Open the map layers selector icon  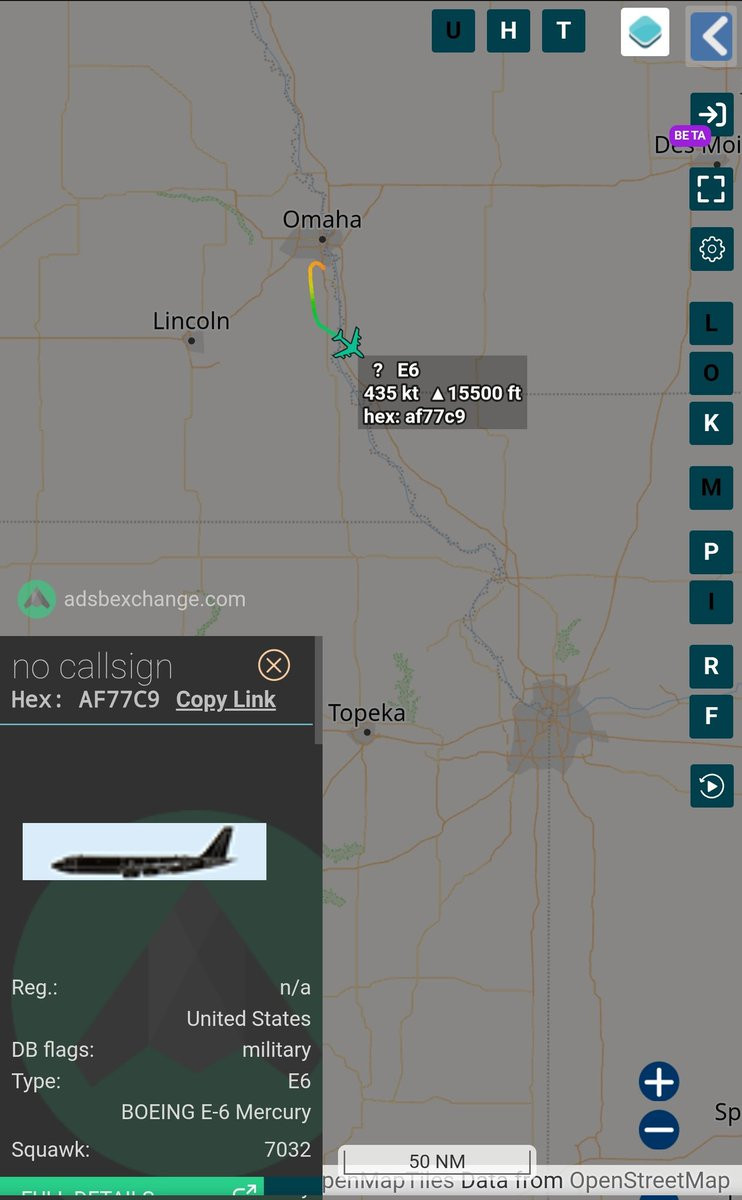tap(645, 31)
